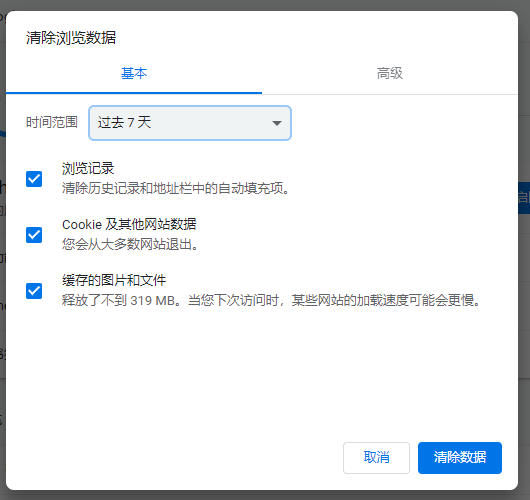The width and height of the screenshot is (530, 500).
Task: Click the 时间范围 label text
Action: click(52, 122)
